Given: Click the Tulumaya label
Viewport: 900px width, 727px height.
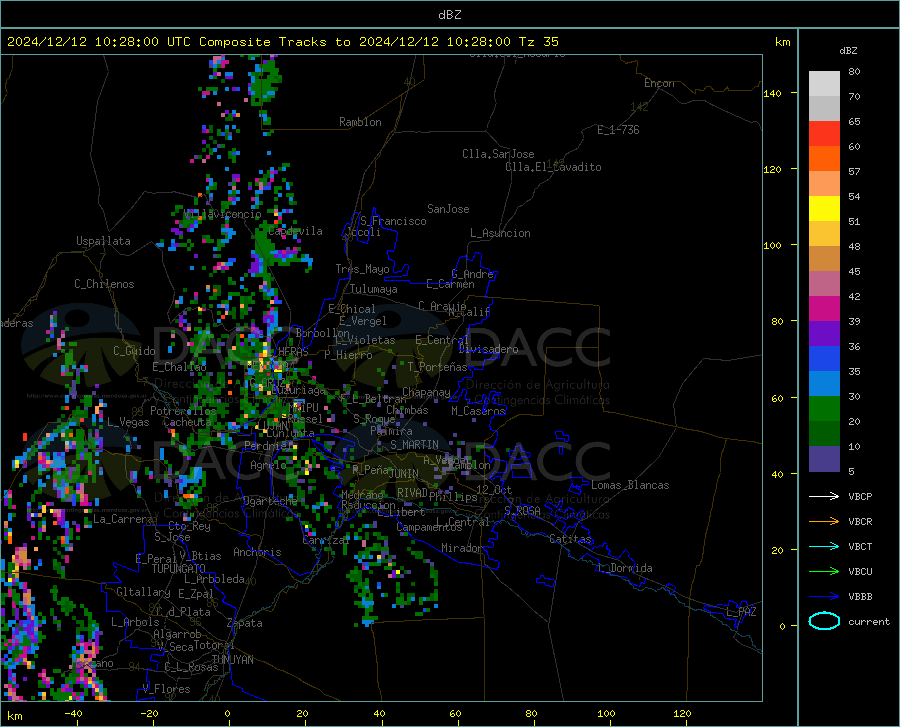Looking at the screenshot, I should pos(374,289).
